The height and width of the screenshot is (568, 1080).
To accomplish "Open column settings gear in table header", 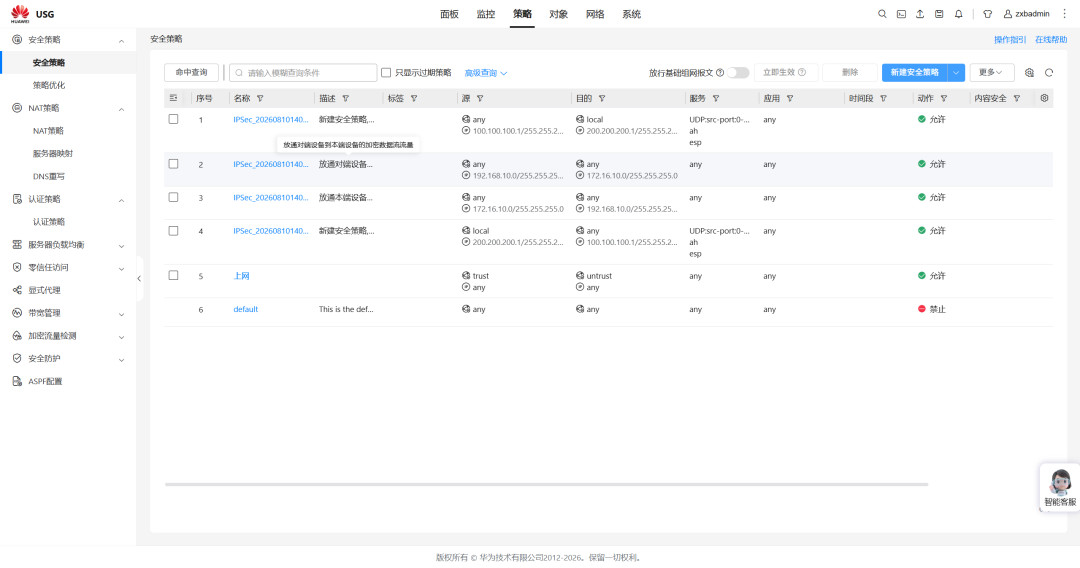I will (1044, 98).
